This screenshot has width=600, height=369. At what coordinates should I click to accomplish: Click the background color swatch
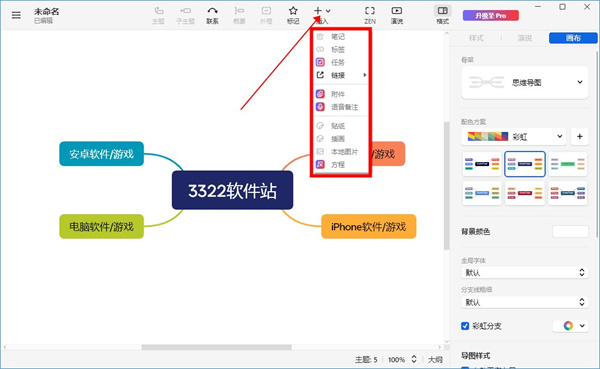click(570, 231)
